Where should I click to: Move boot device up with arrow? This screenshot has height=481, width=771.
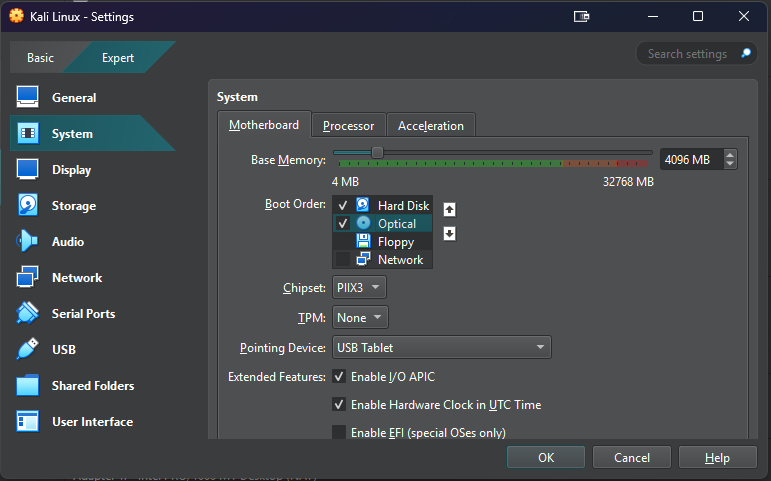449,210
